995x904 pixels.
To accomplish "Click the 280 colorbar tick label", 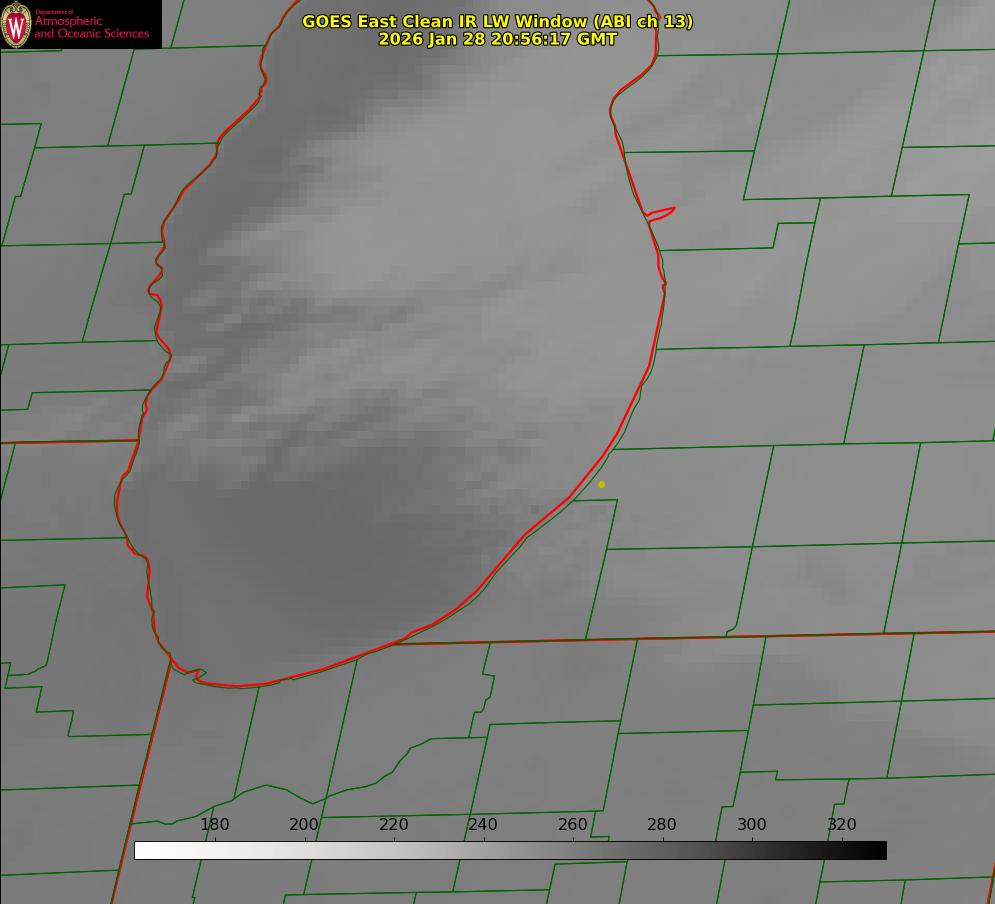I will [x=662, y=825].
